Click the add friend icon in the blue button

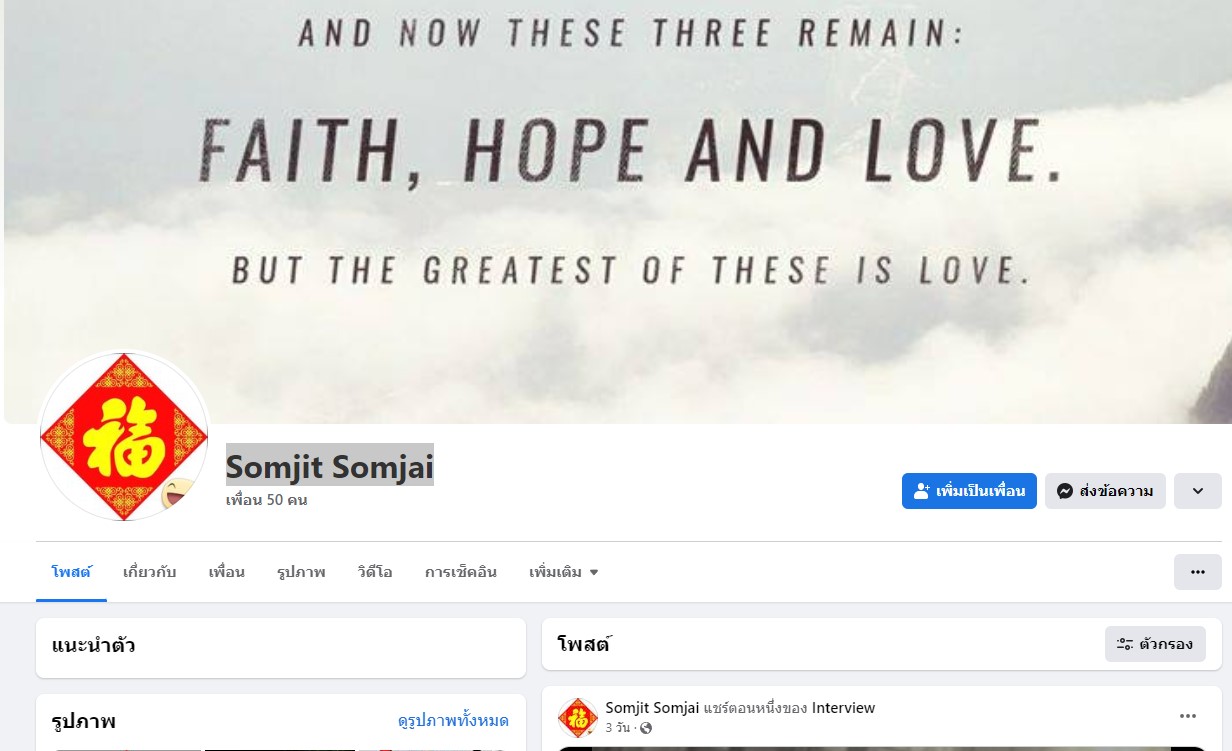(x=922, y=491)
